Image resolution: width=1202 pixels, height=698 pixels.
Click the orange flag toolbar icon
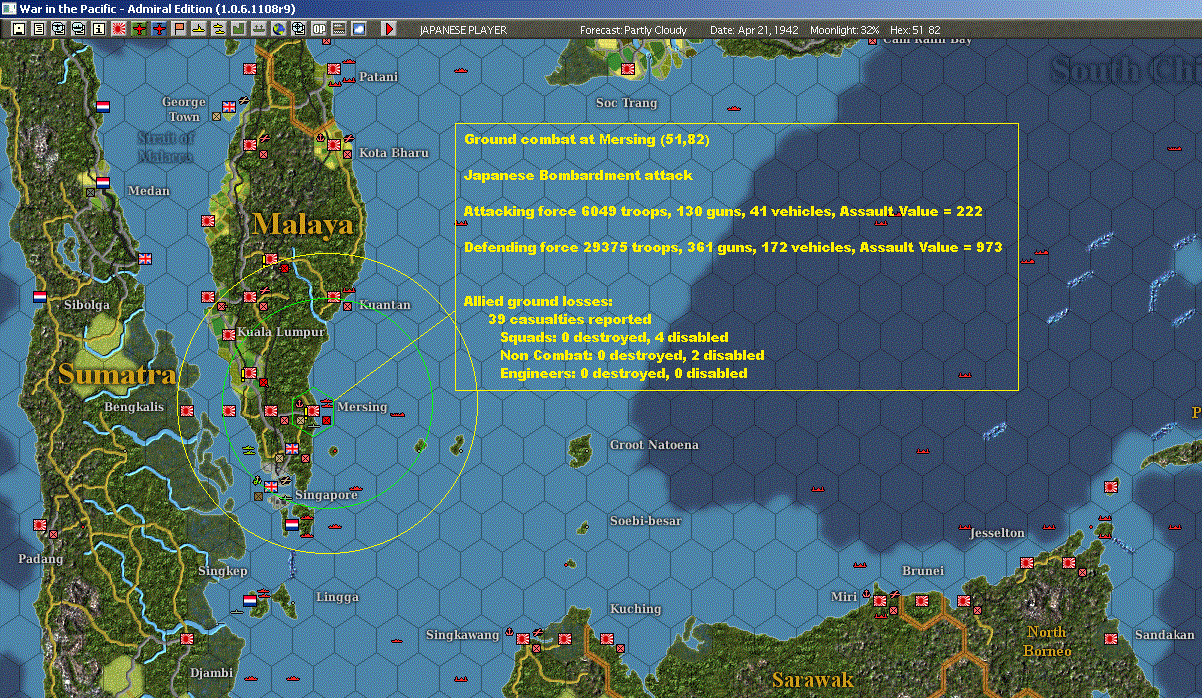[x=179, y=29]
